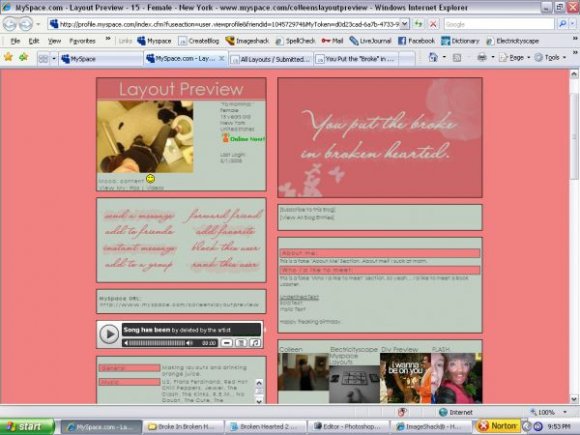Open the Editor - Photoshop taskbar item
Viewport: 580px width, 435px height.
click(x=348, y=426)
